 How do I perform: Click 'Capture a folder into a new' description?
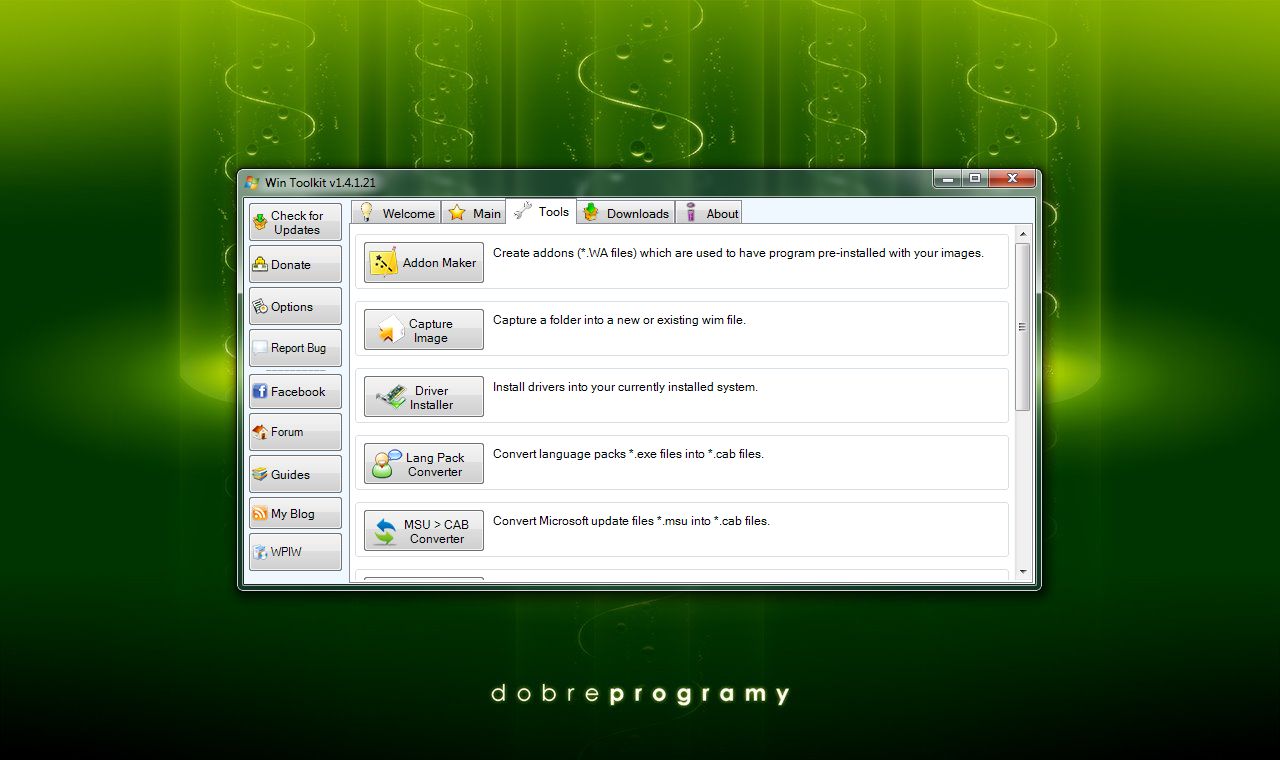click(619, 320)
